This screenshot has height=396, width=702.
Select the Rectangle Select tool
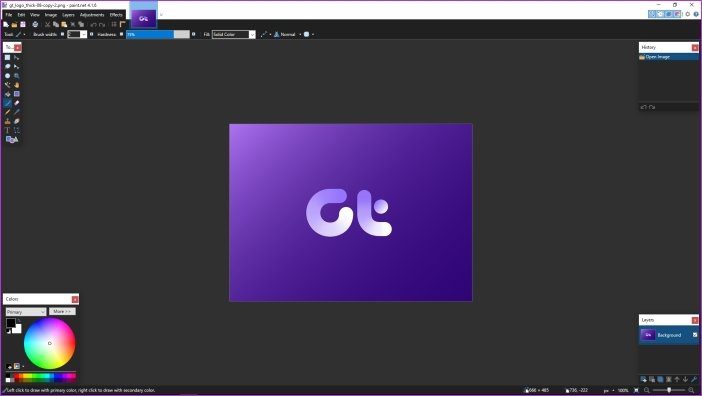pyautogui.click(x=8, y=58)
